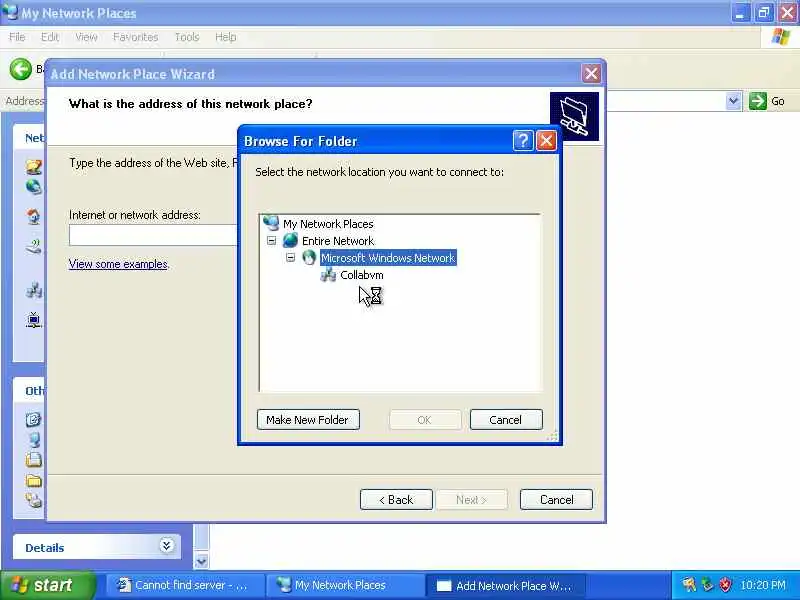800x600 pixels.
Task: Click the wizard network folder banner icon
Action: 574,116
